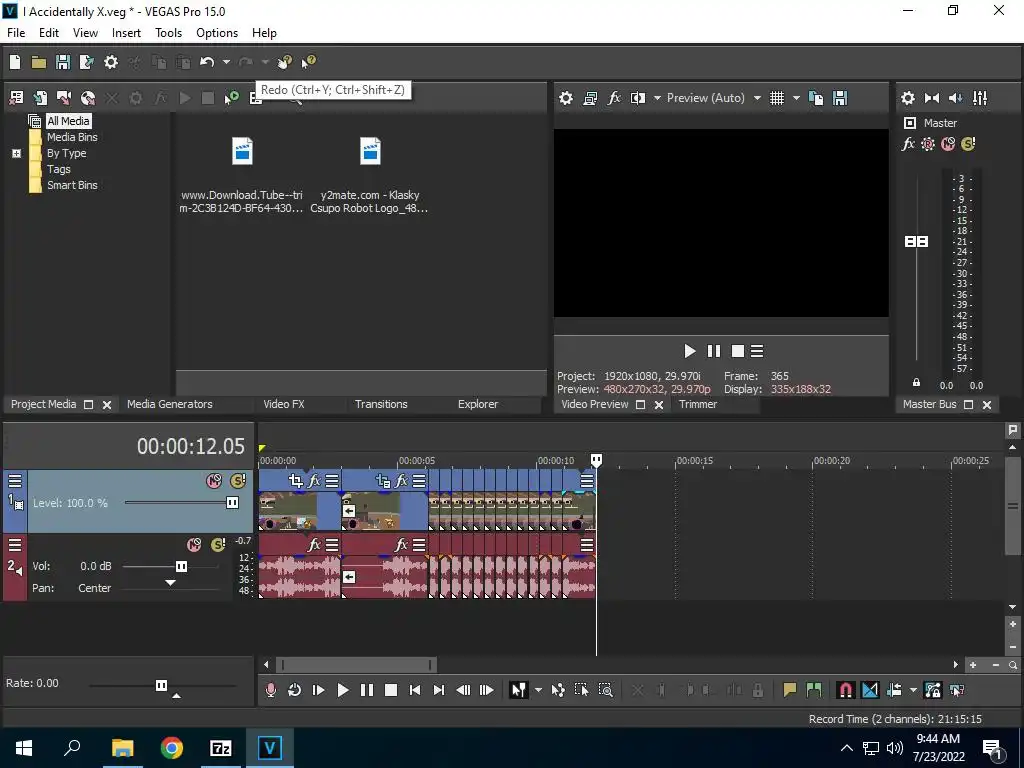Mute the Master bus
Screen dimensions: 1024x768
tap(948, 144)
